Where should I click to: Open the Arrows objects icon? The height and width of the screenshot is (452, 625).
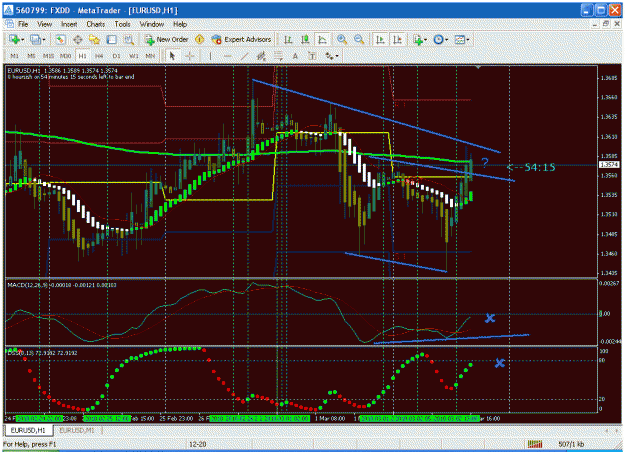tap(329, 56)
